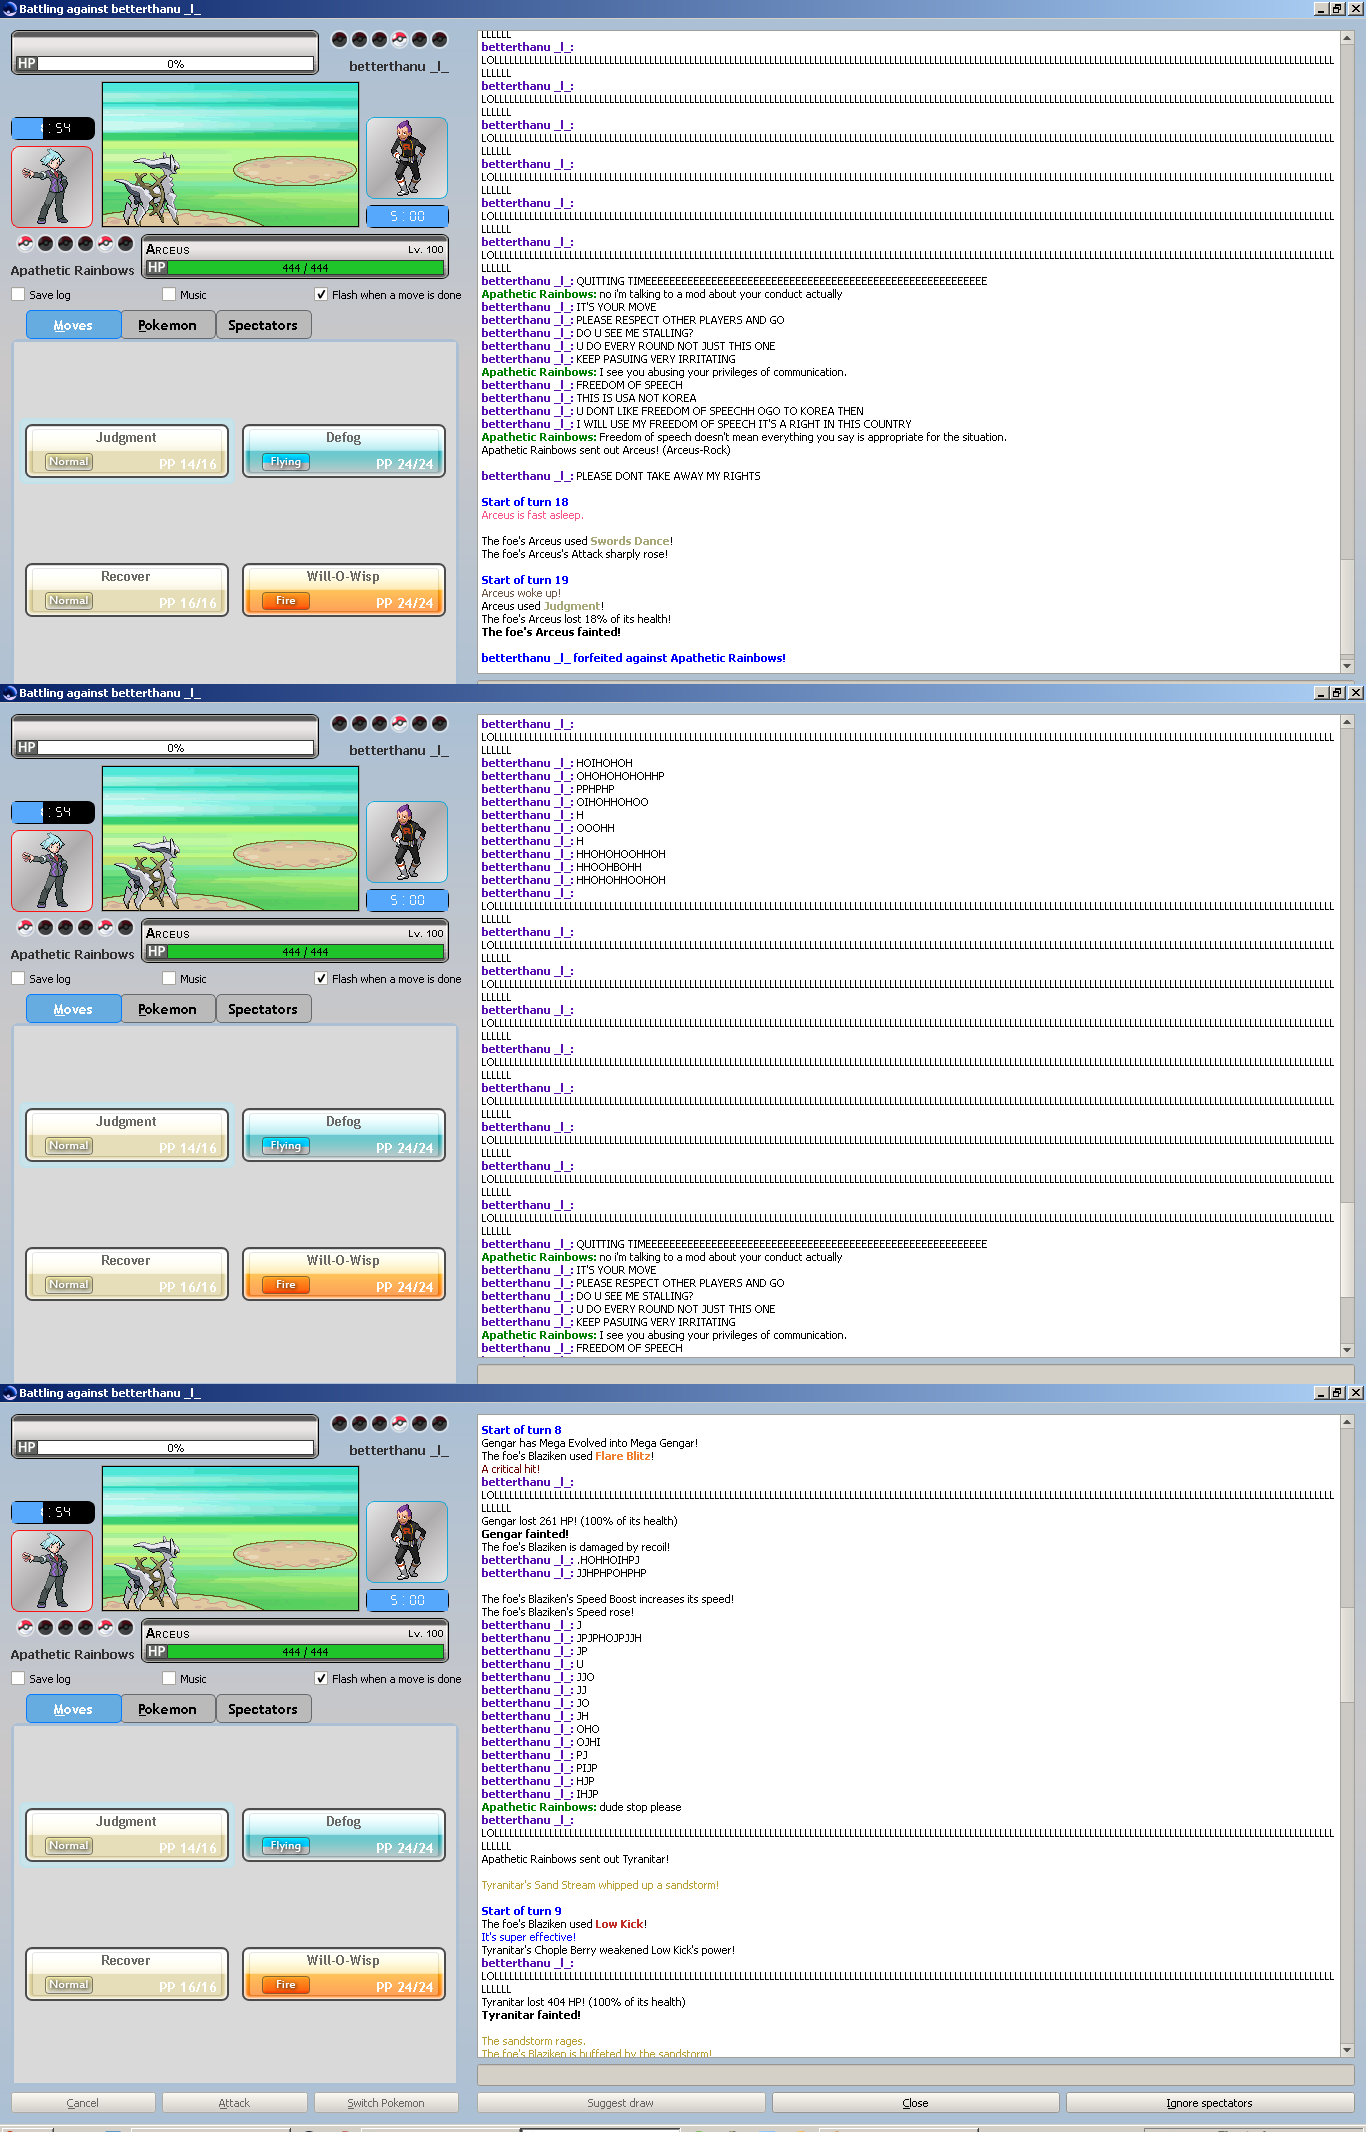Click Arceus green HP bar in bottom window
Screen dimensions: 1368x2132
[x=305, y=1652]
